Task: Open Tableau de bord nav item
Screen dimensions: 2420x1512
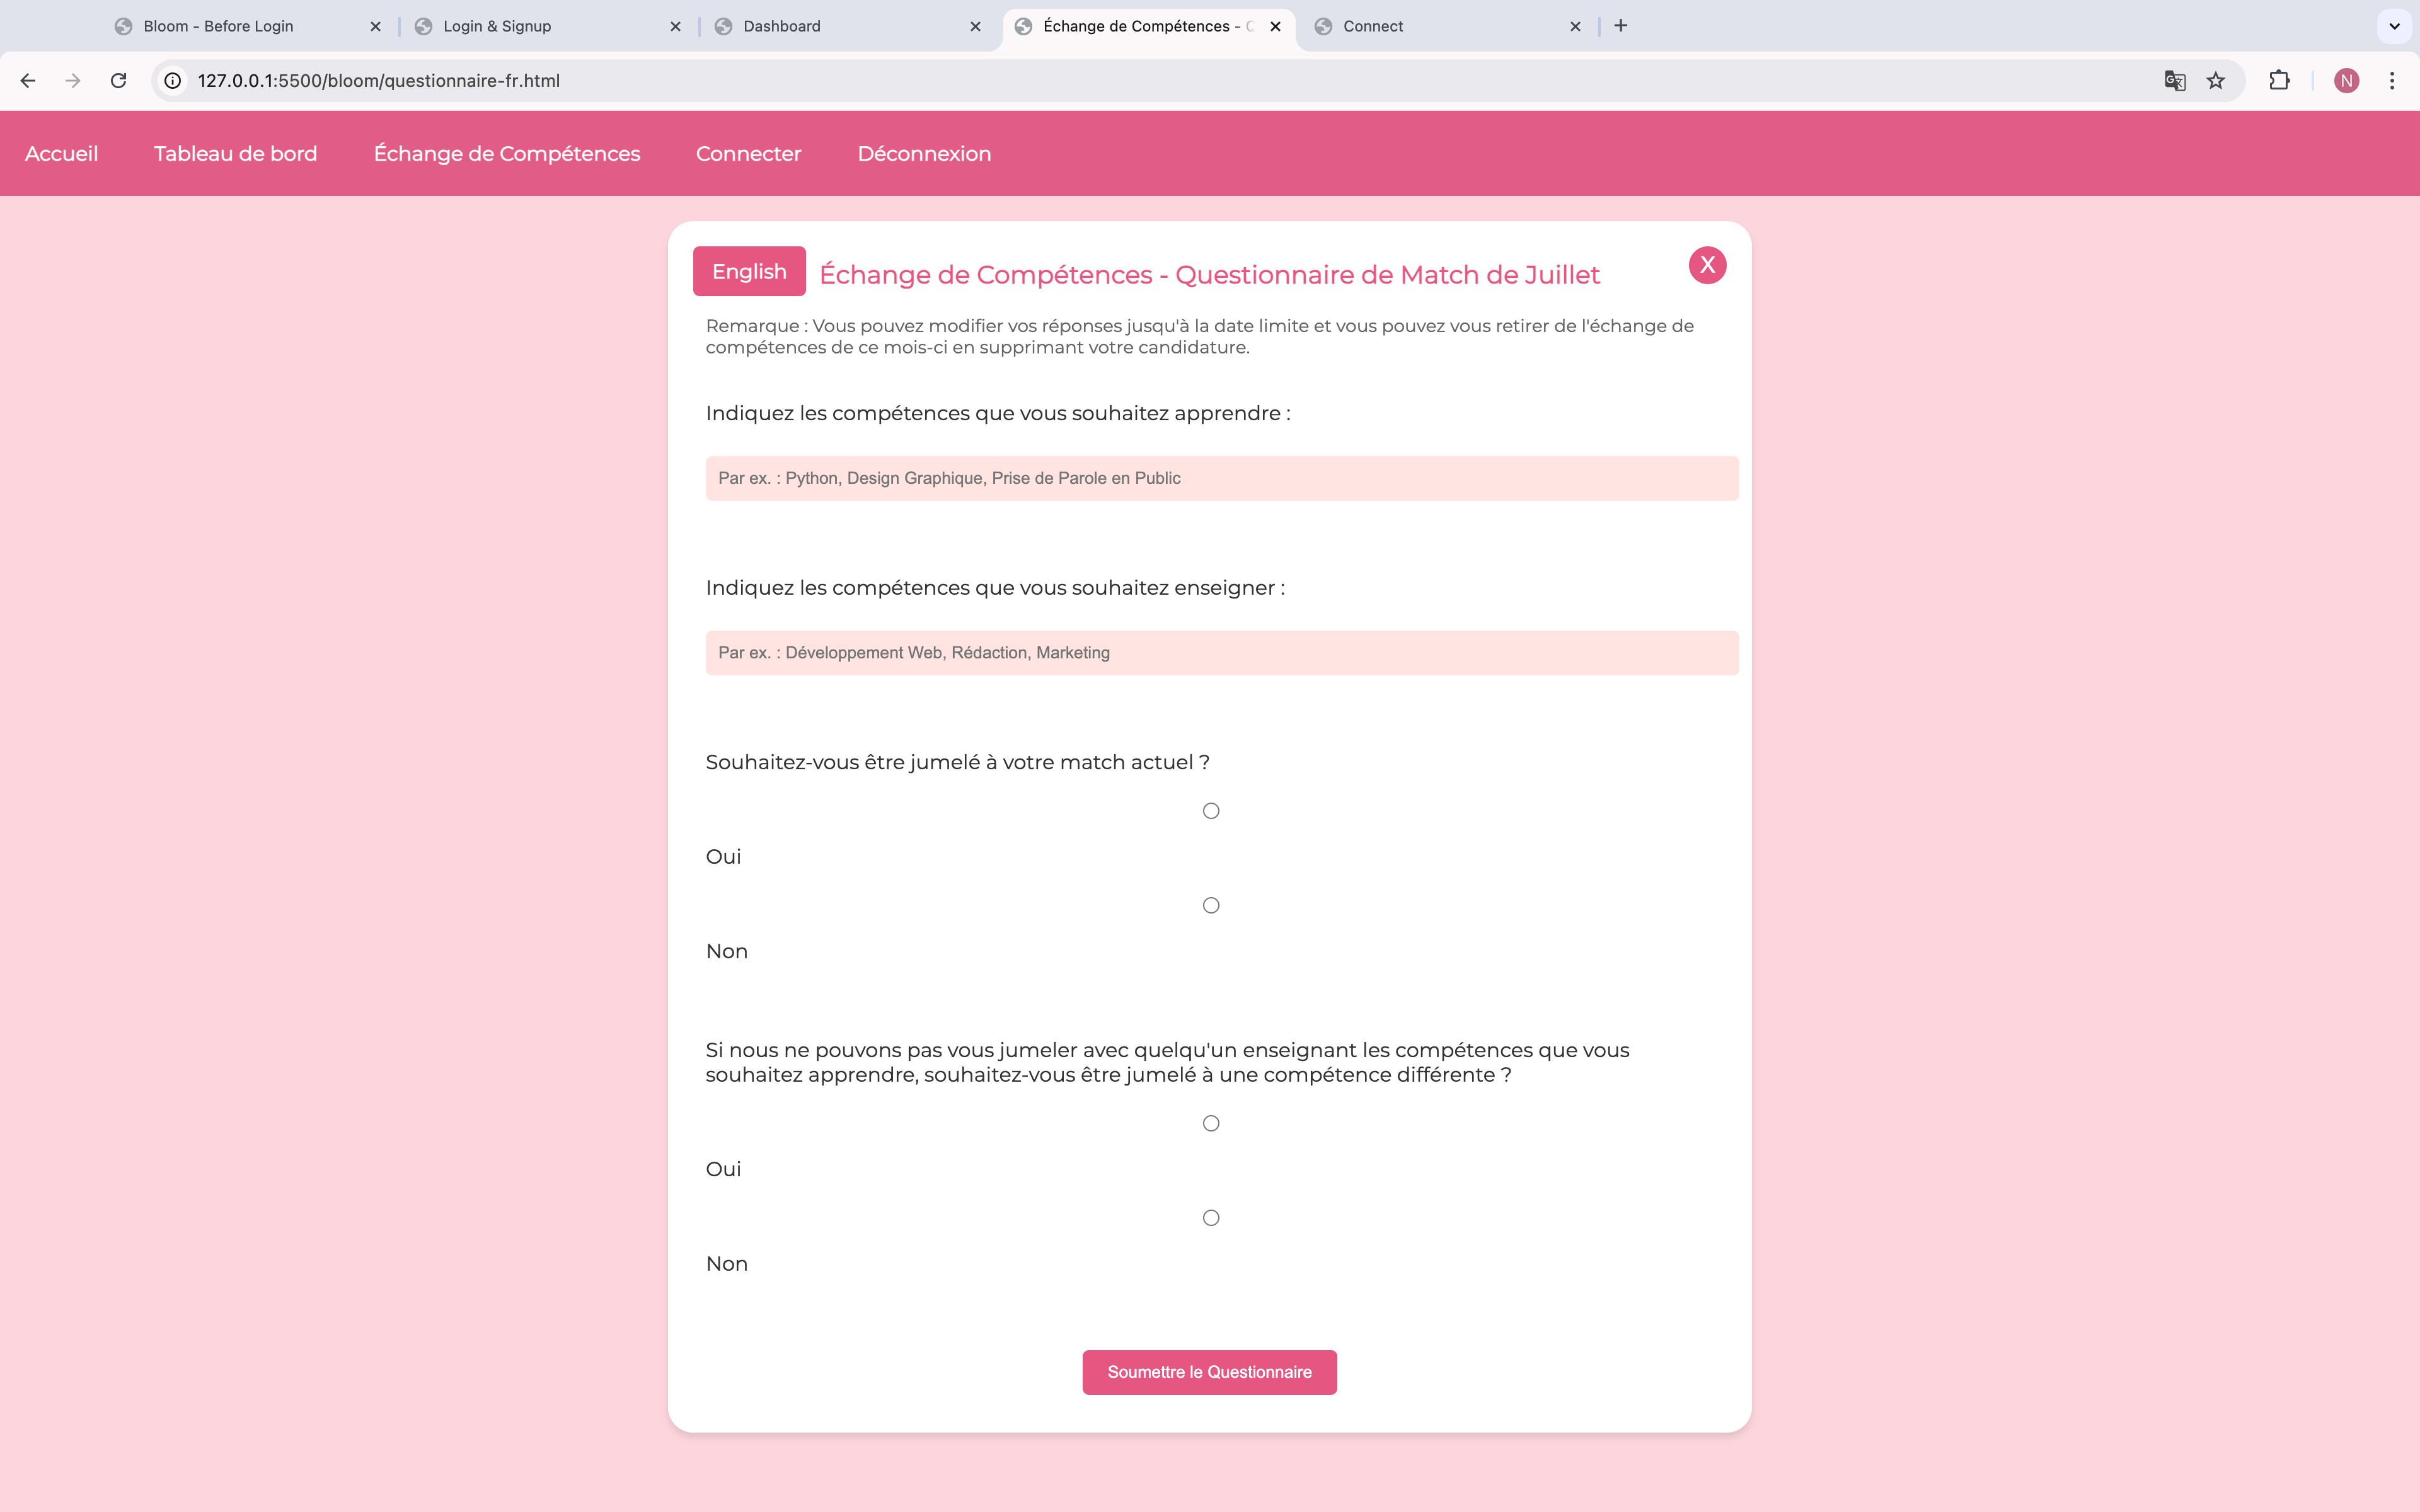Action: pos(235,154)
